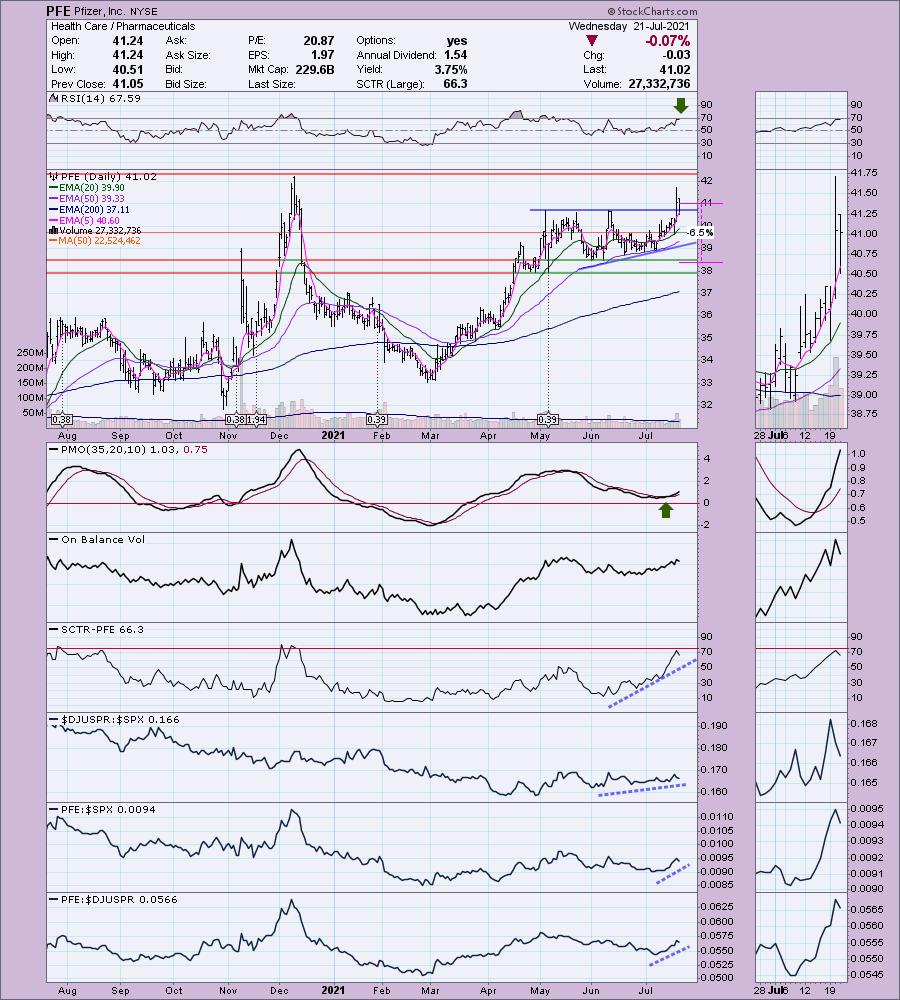Click the red down-triangle change indicator
This screenshot has height=1000, width=900.
click(x=591, y=41)
